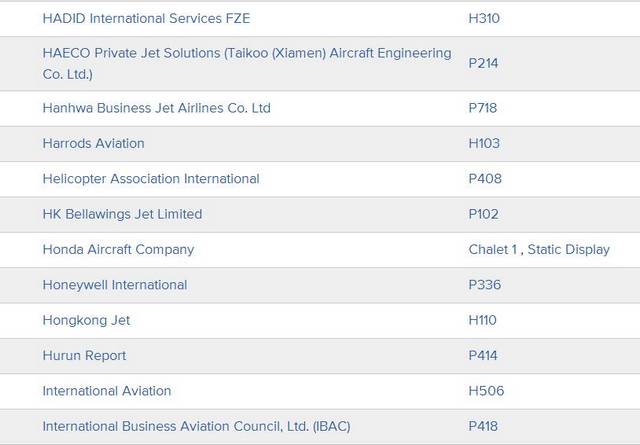The width and height of the screenshot is (640, 445).
Task: Click the HADID International Services FZE exhibitor name
Action: (x=146, y=18)
